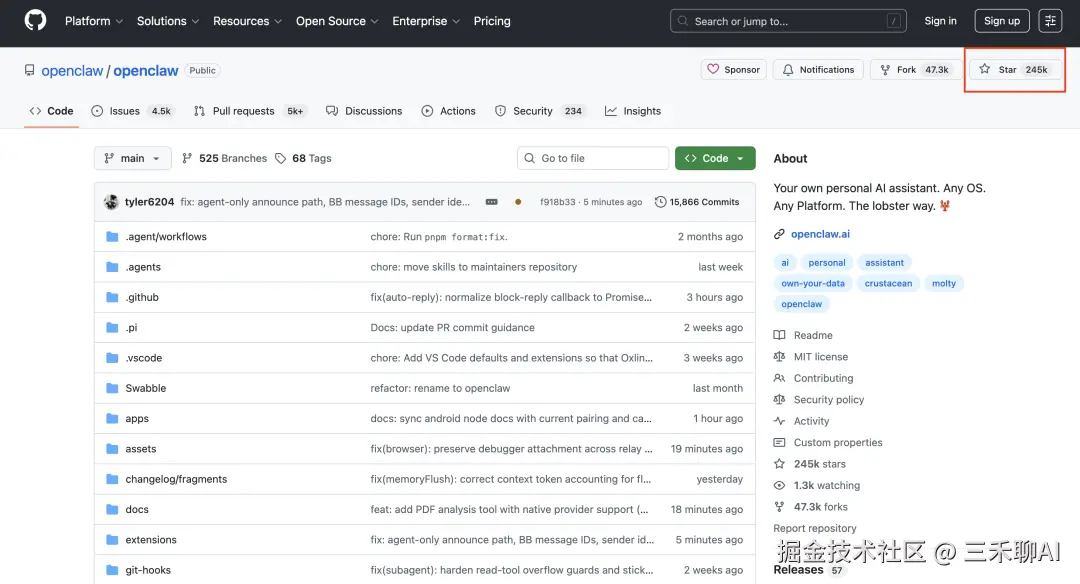
Task: Click the assistant topic tag
Action: tap(884, 262)
